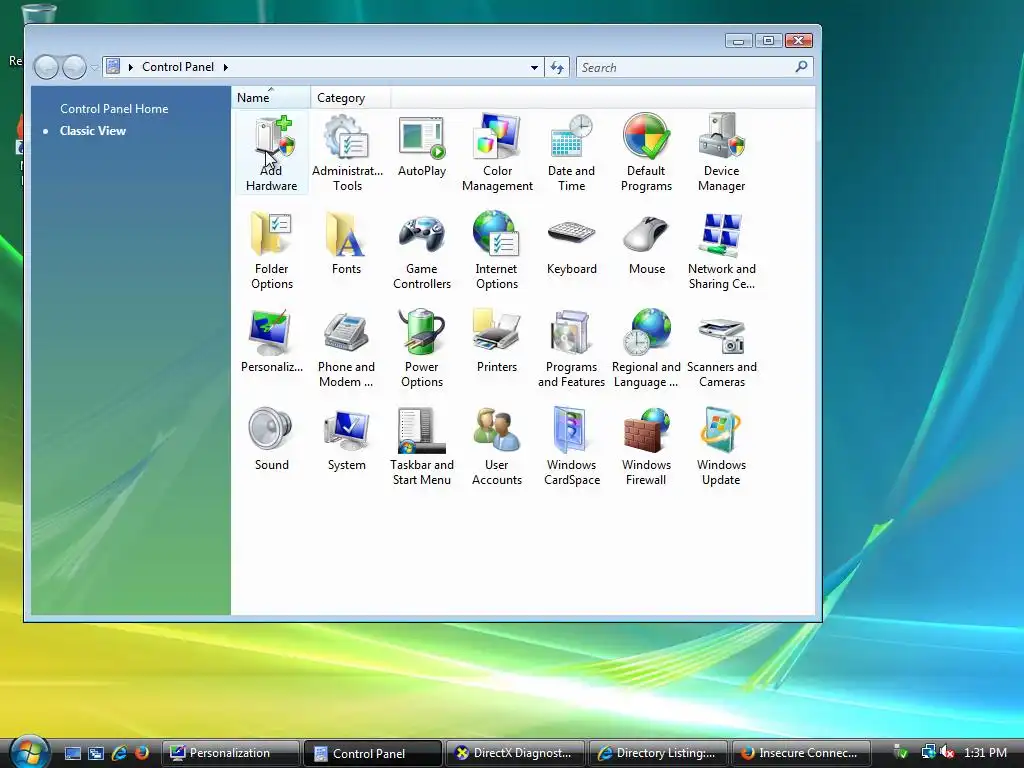
Task: Open Date and Time icon
Action: point(571,153)
